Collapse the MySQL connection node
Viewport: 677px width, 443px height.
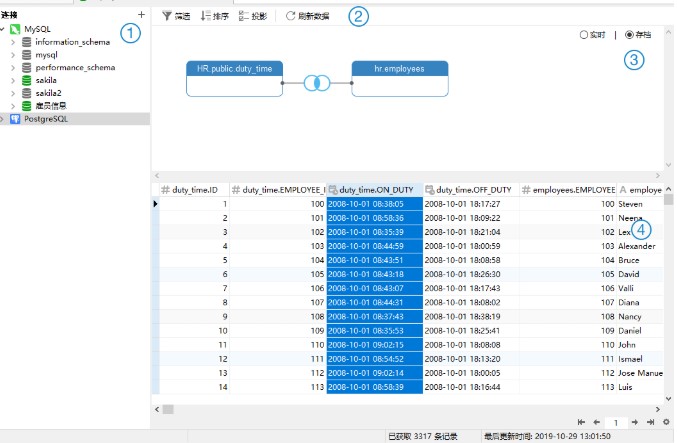pyautogui.click(x=4, y=29)
